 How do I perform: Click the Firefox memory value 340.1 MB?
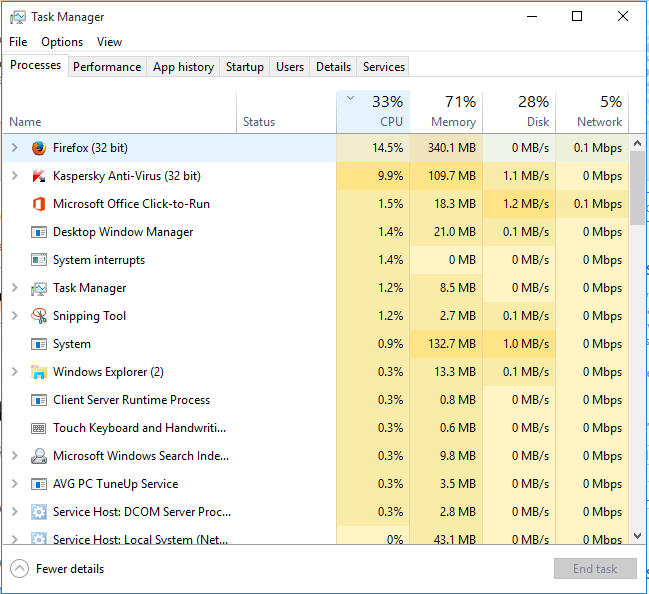click(x=452, y=148)
